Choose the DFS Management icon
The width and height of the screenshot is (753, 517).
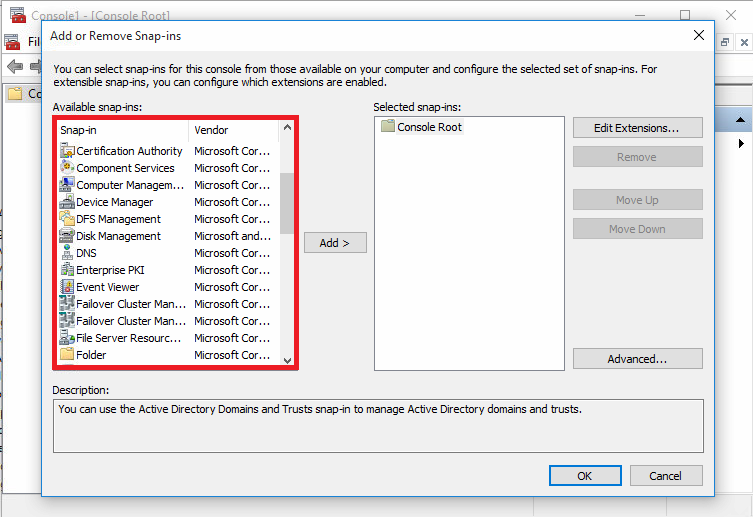(67, 218)
